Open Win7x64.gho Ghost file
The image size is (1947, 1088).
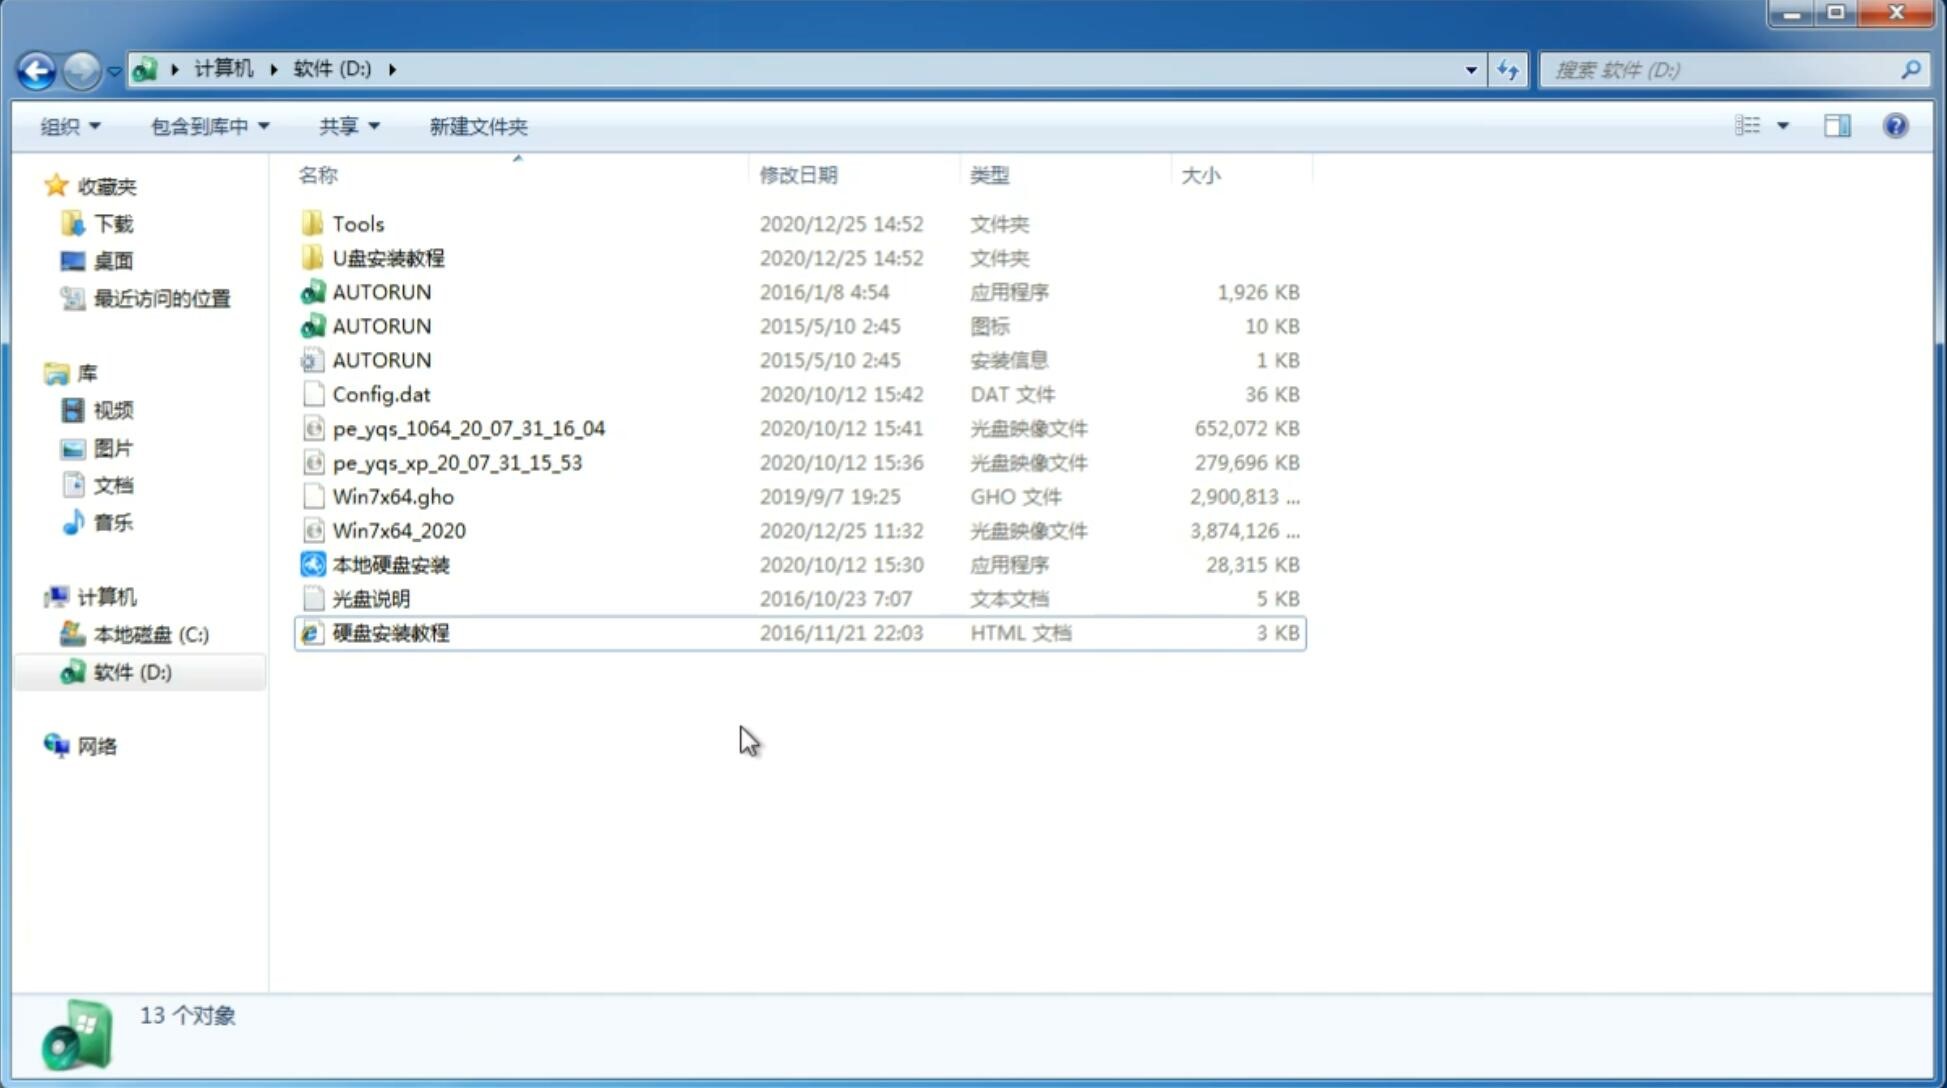393,495
